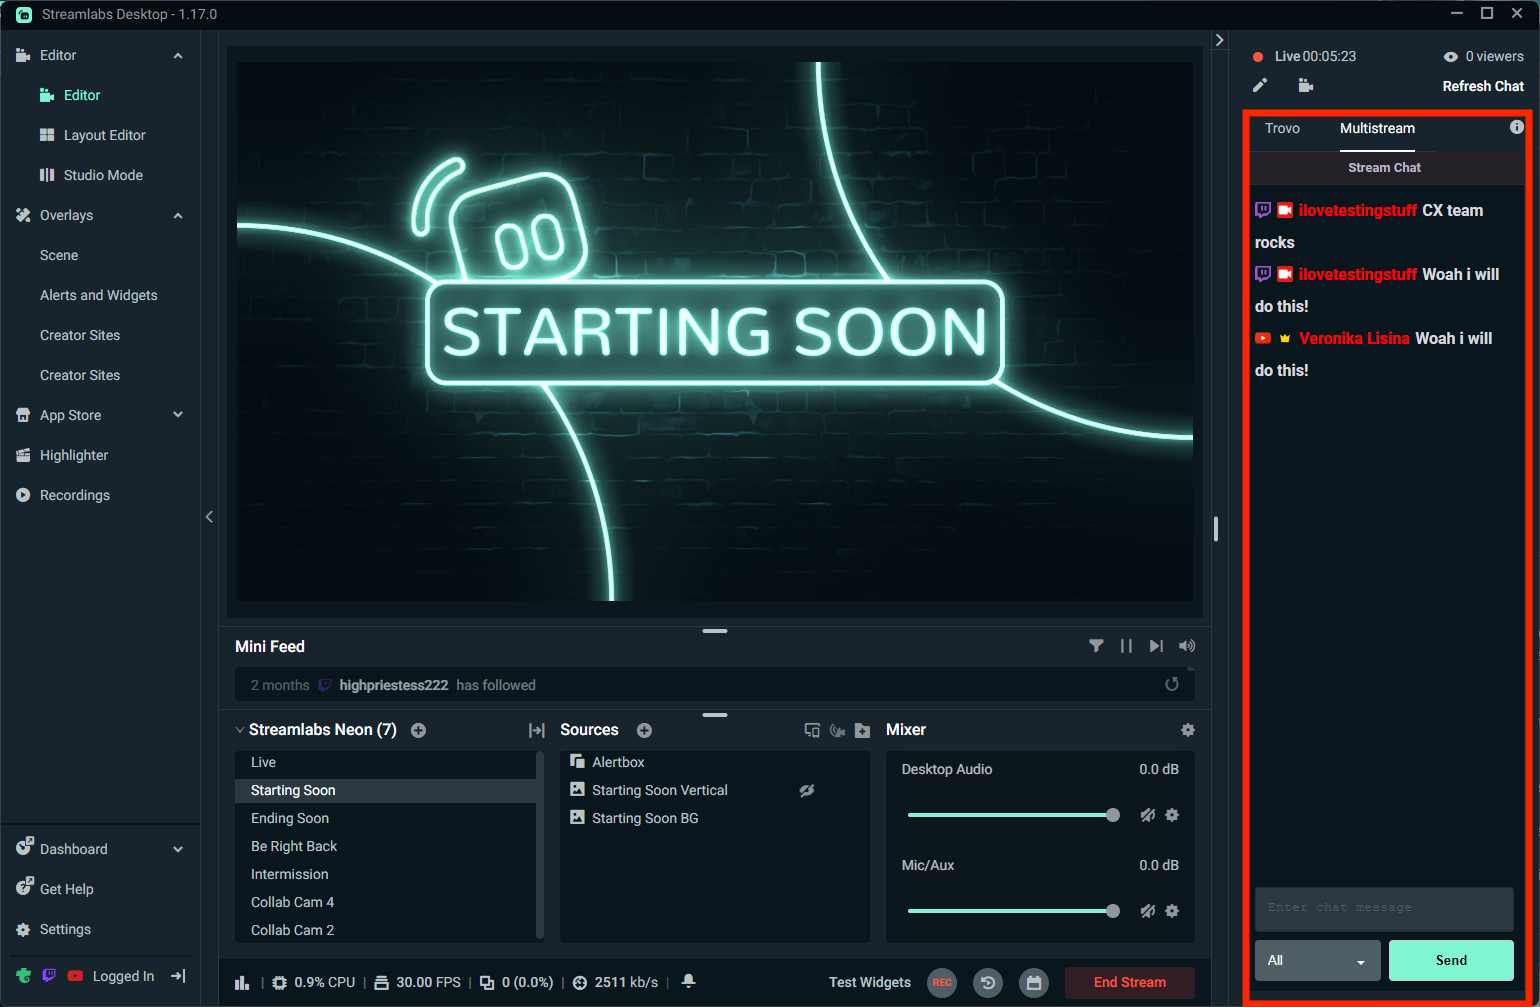
Task: Add a new source with the plus icon
Action: (644, 730)
